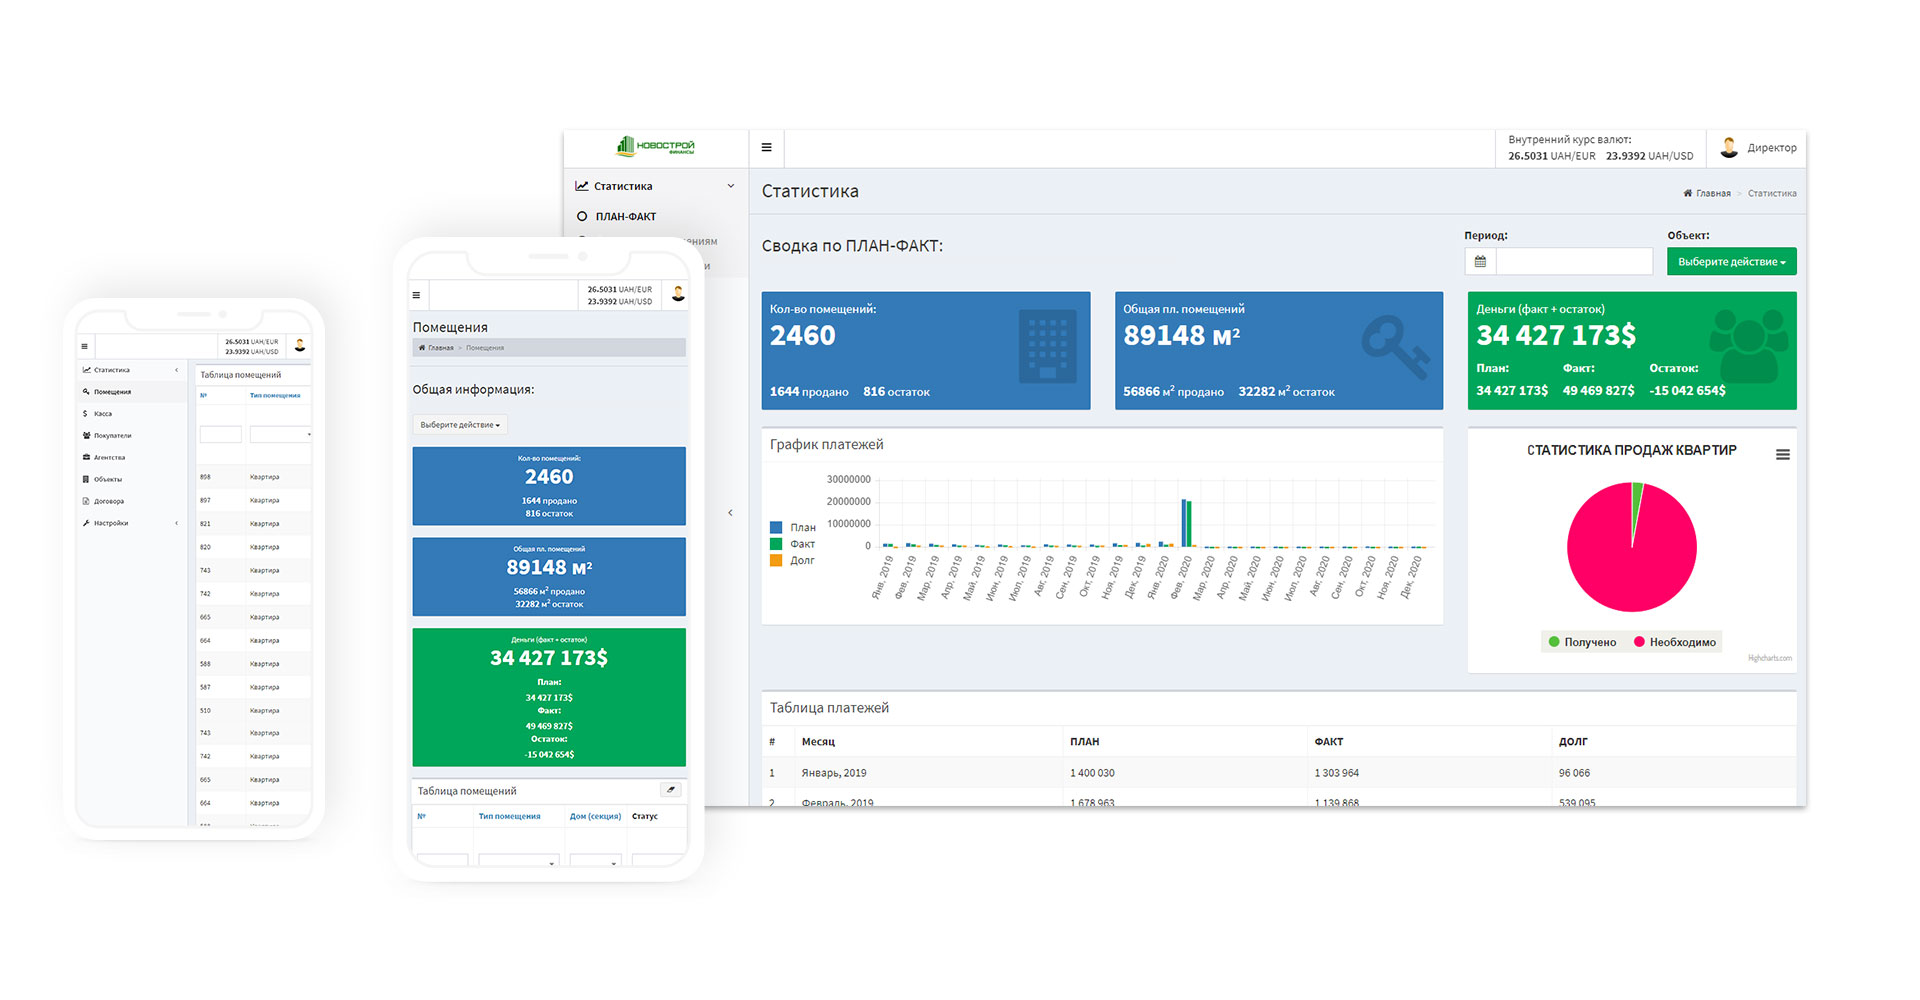Tap document icon next to Договора on left phone
Viewport: 1920px width, 1000px height.
coord(86,501)
